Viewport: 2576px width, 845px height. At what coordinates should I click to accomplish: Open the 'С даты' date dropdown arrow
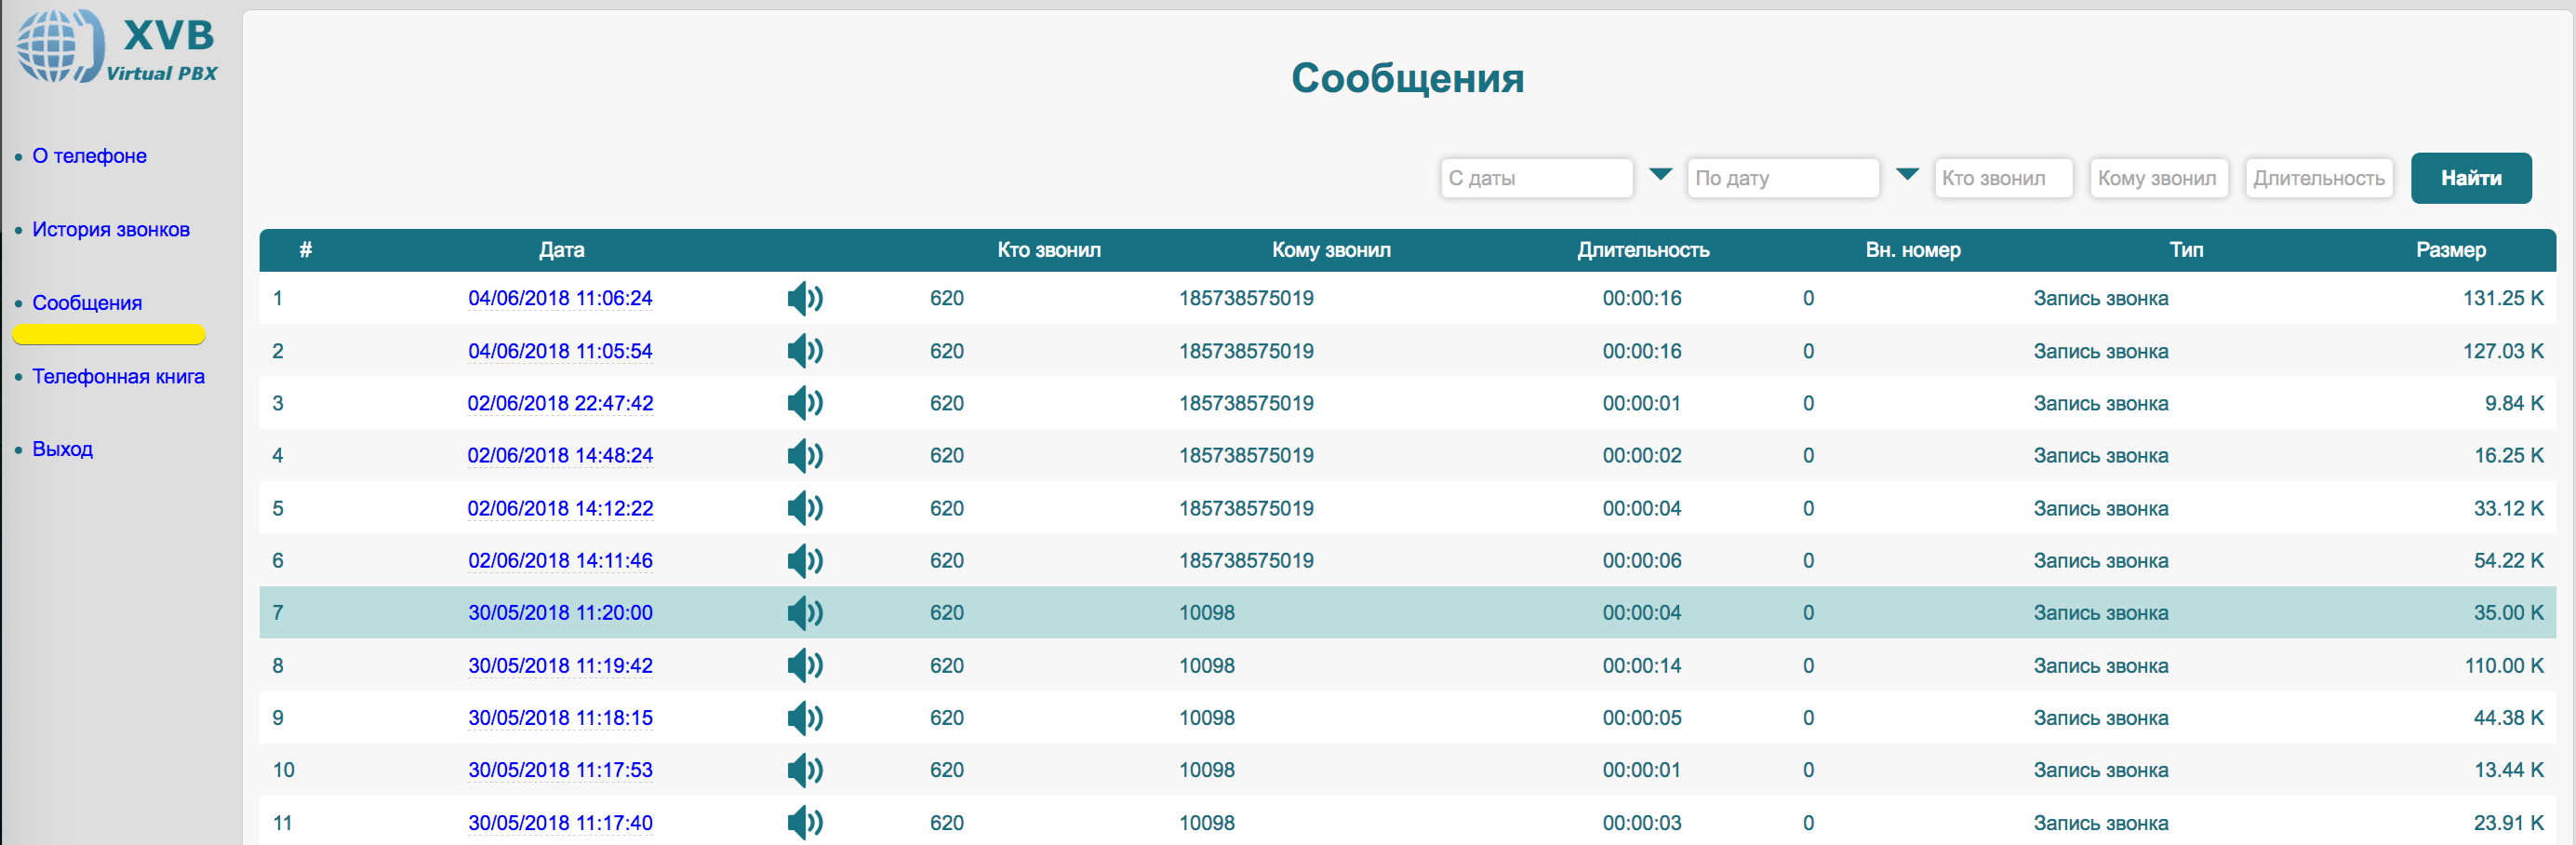pyautogui.click(x=1660, y=175)
